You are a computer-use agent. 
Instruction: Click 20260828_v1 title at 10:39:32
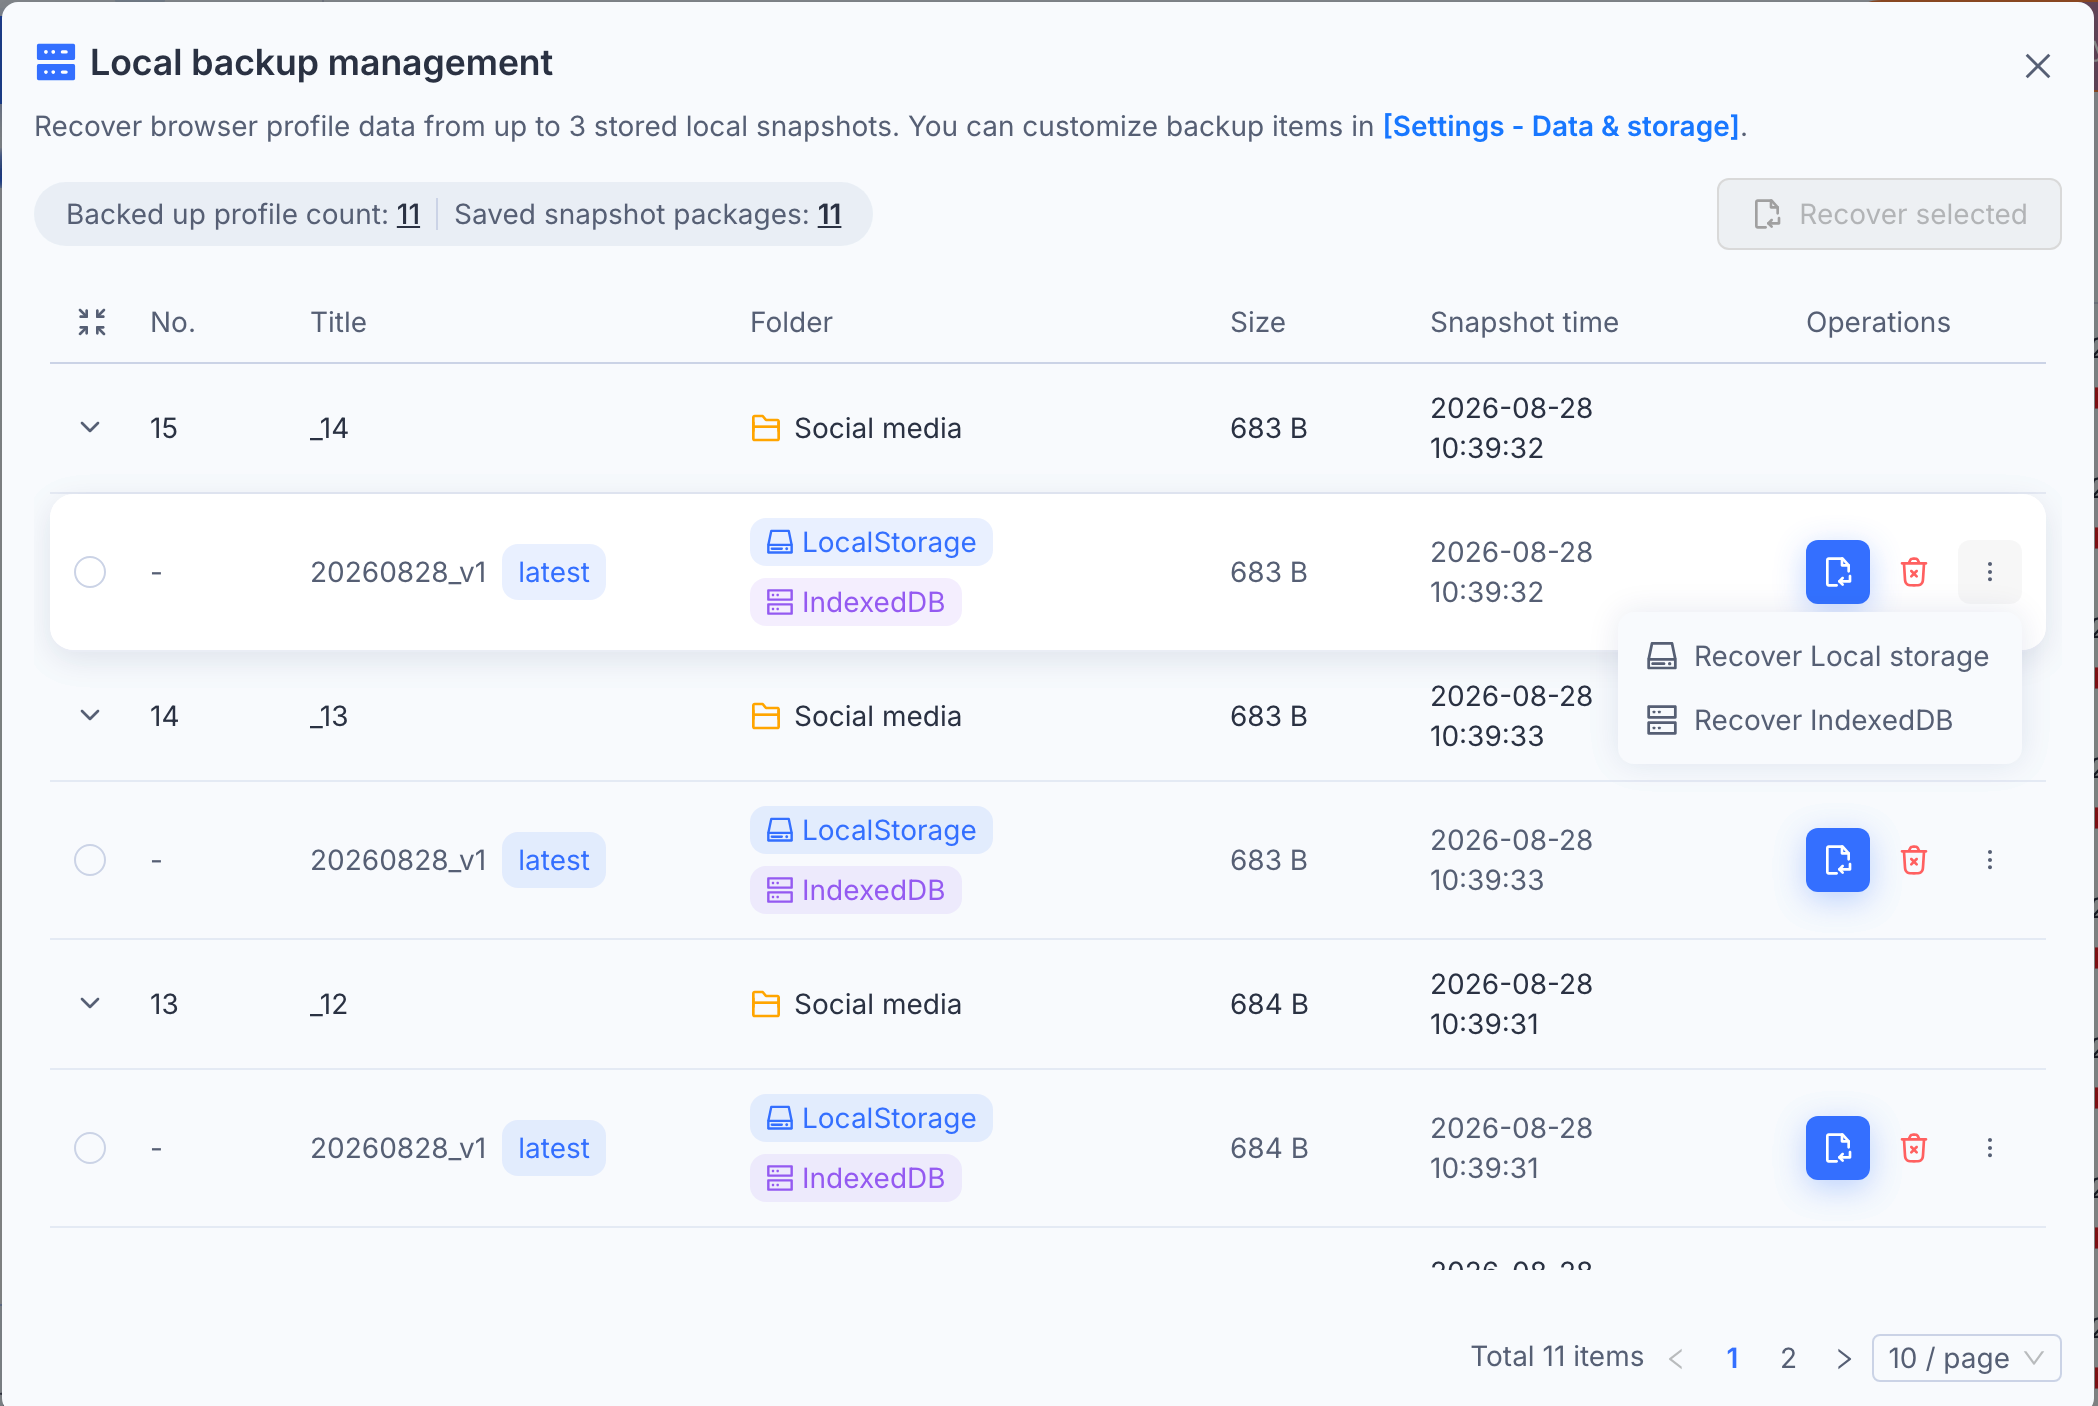pos(398,572)
